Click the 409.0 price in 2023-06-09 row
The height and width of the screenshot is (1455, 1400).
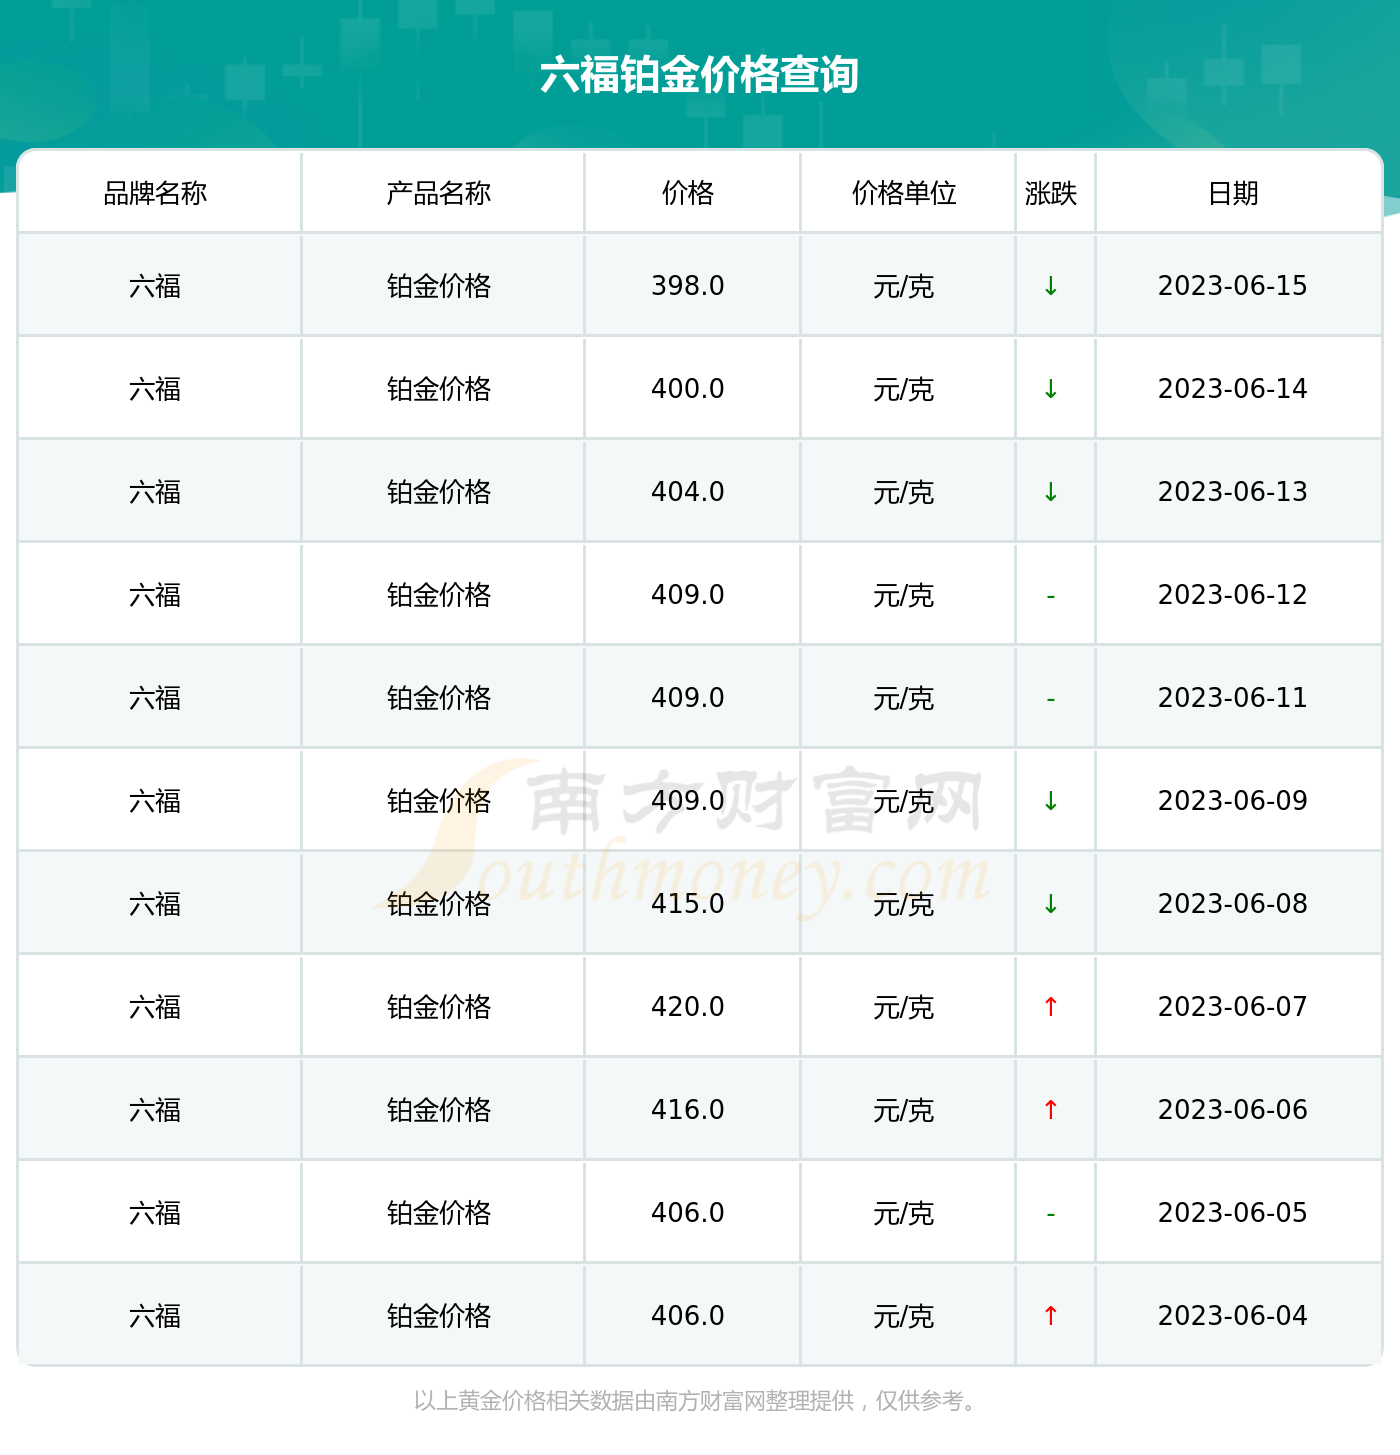coord(688,801)
